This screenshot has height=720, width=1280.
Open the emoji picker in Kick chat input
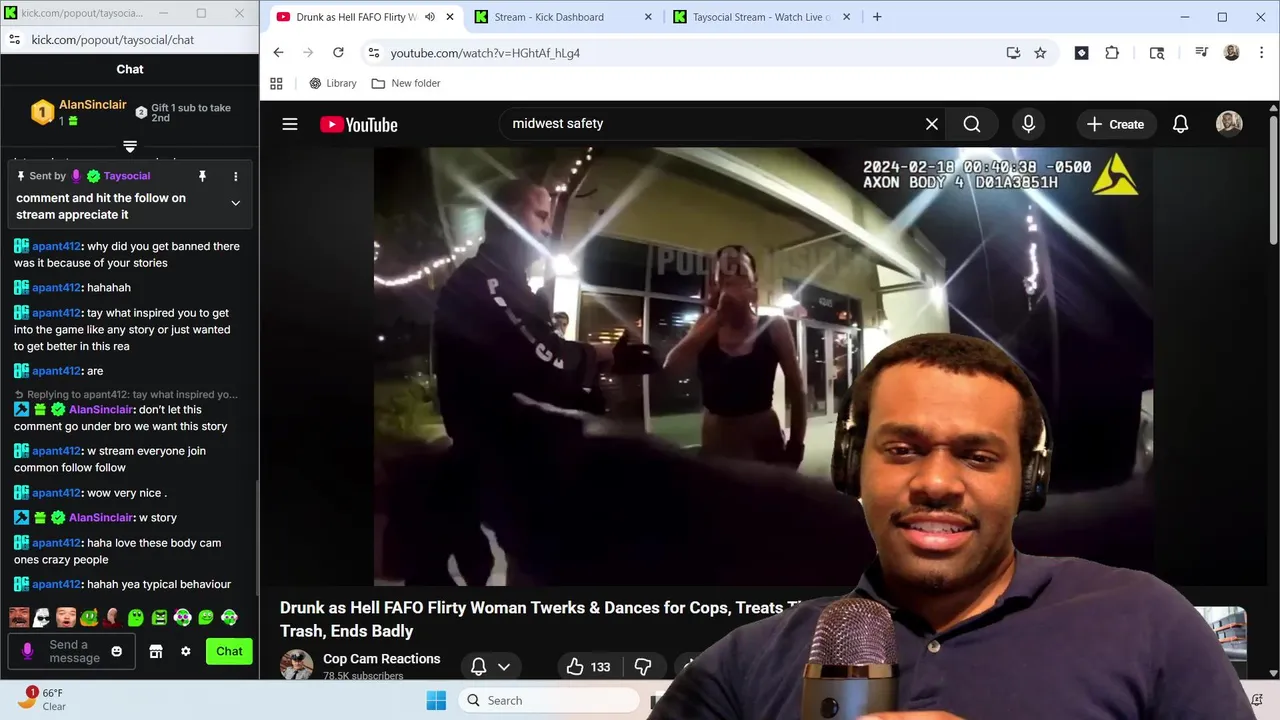[116, 651]
